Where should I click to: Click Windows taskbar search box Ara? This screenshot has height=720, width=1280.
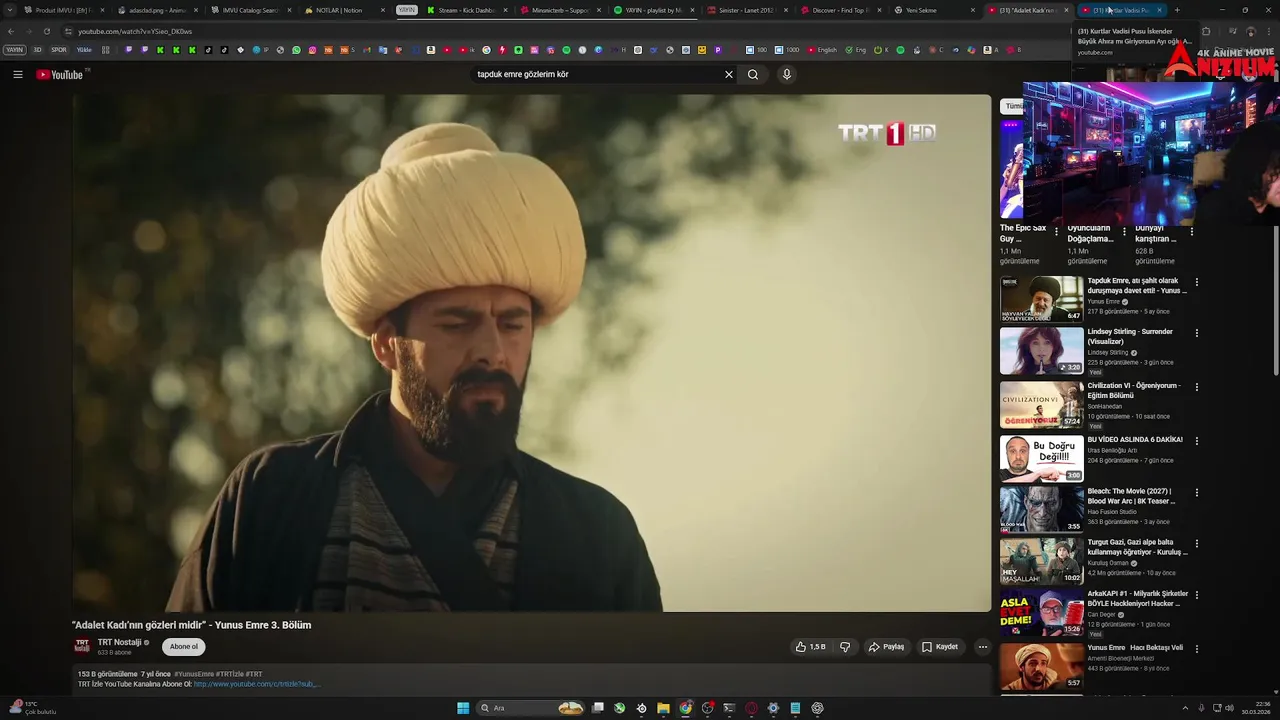click(x=530, y=708)
